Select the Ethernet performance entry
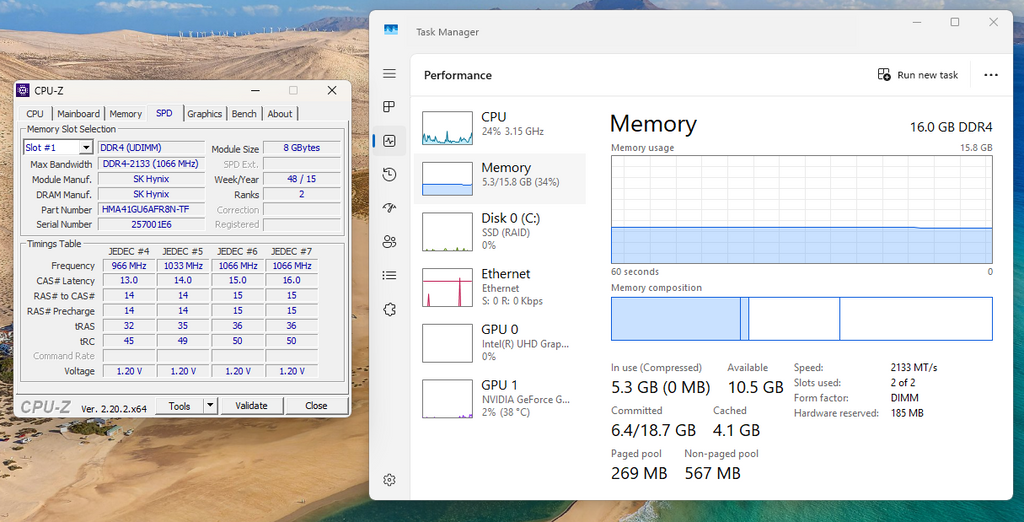The height and width of the screenshot is (522, 1024). click(x=500, y=287)
